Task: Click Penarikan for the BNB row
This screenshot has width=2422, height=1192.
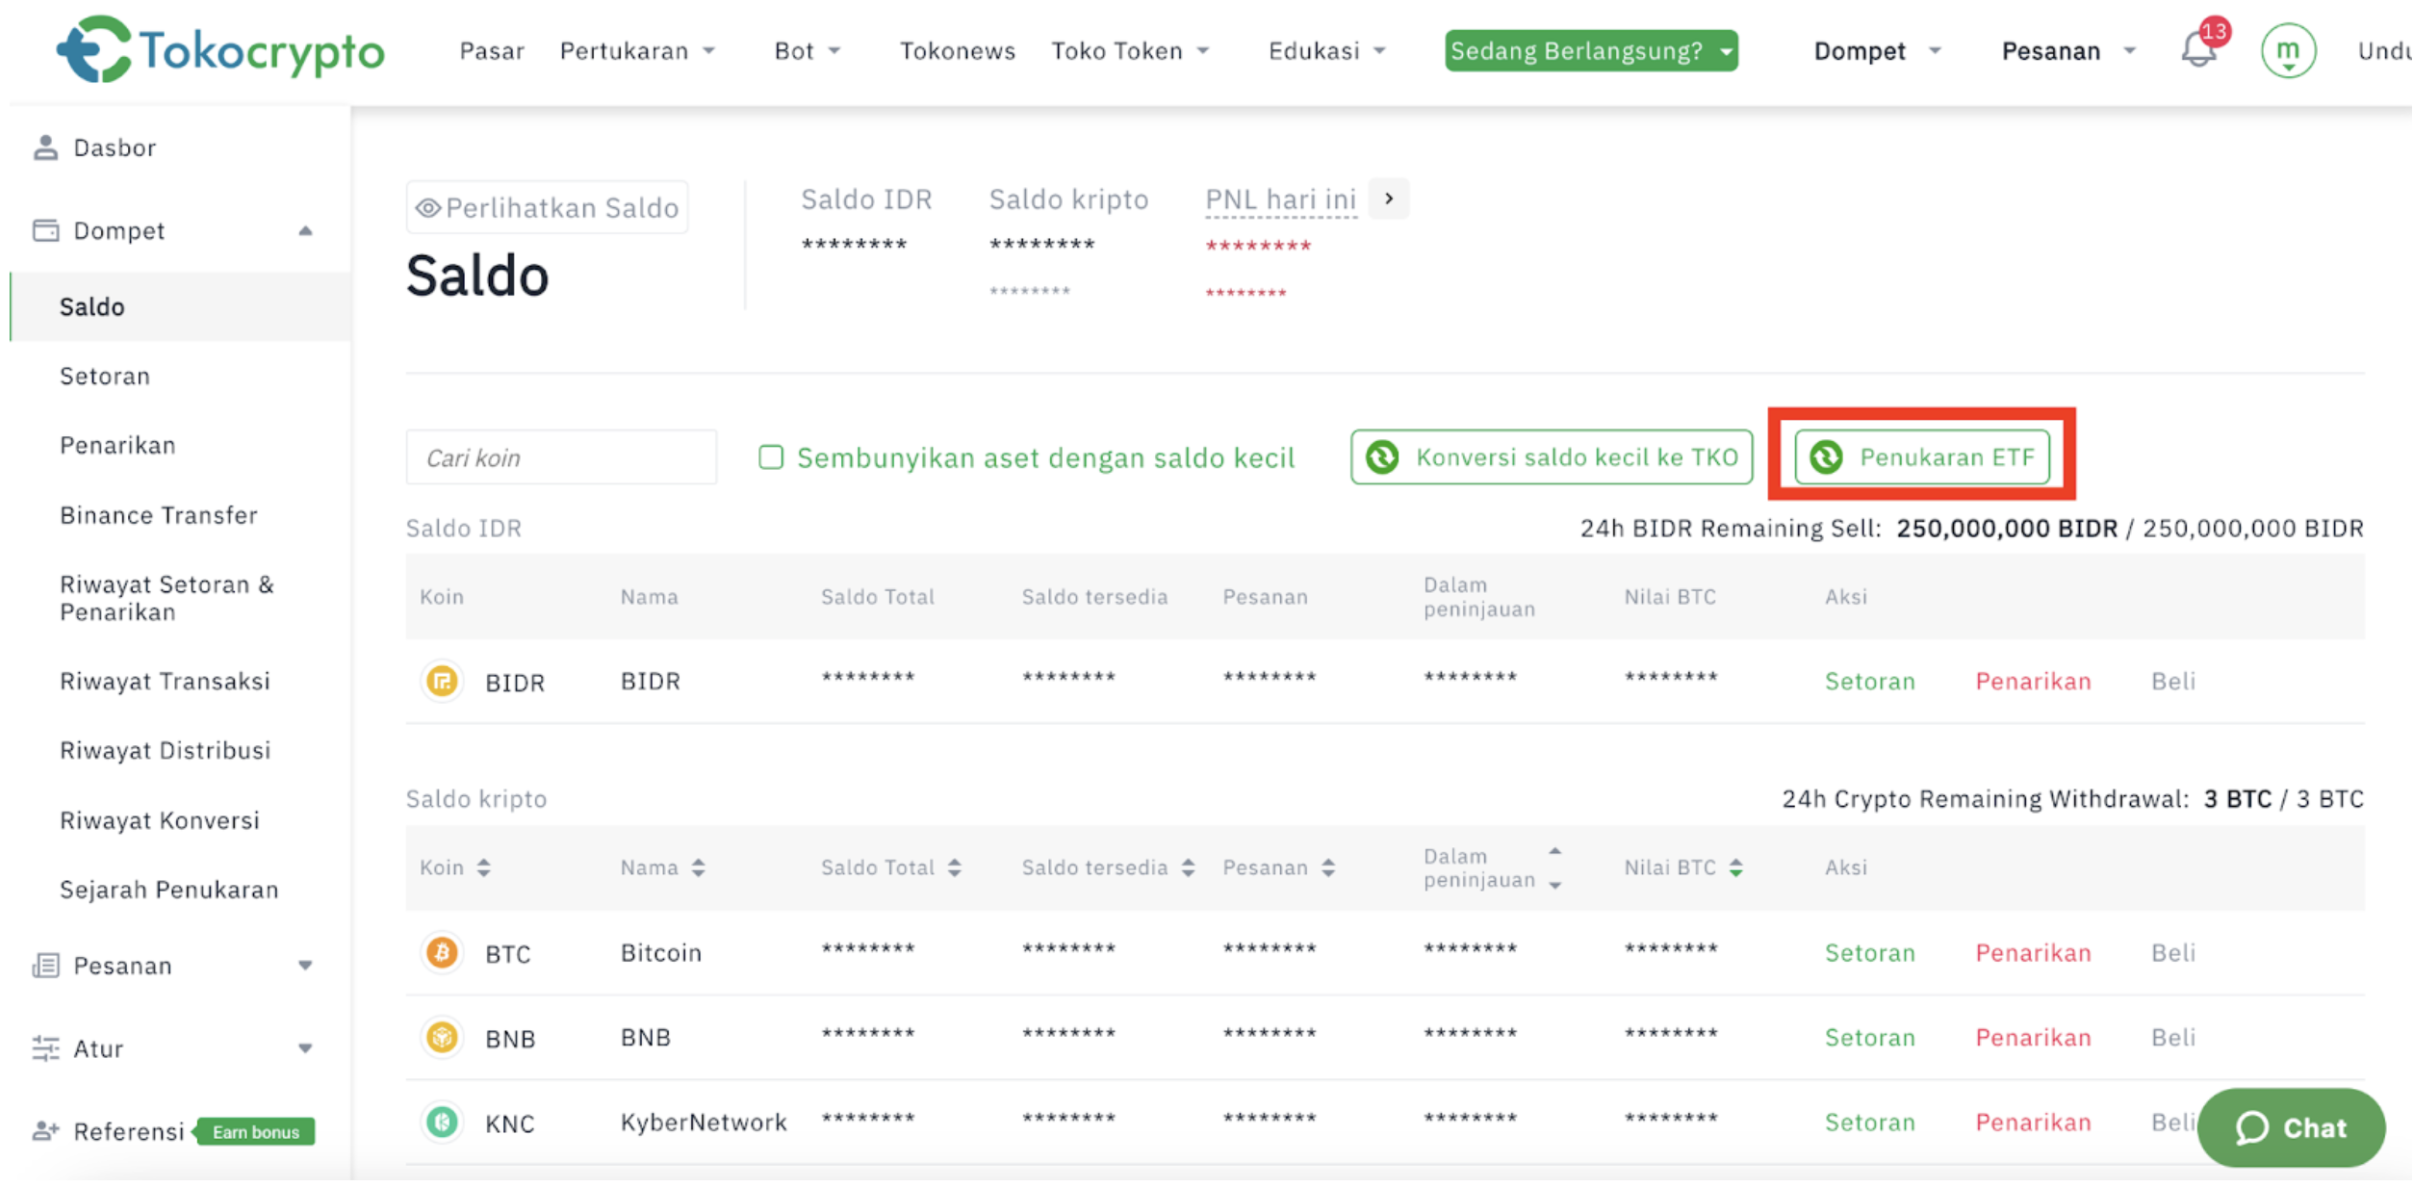Action: (2033, 1038)
